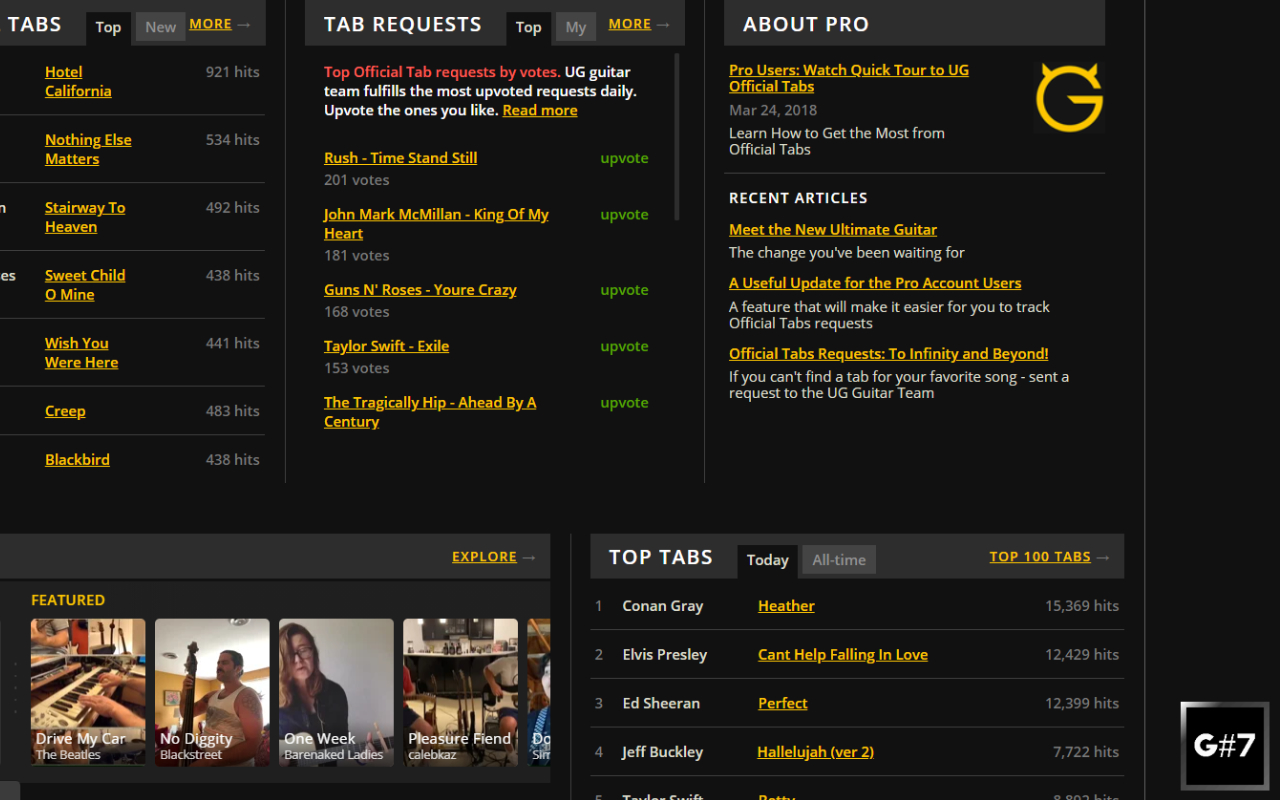Image resolution: width=1280 pixels, height=800 pixels.
Task: Click the RECENT ARTICLES heading
Action: 798,198
